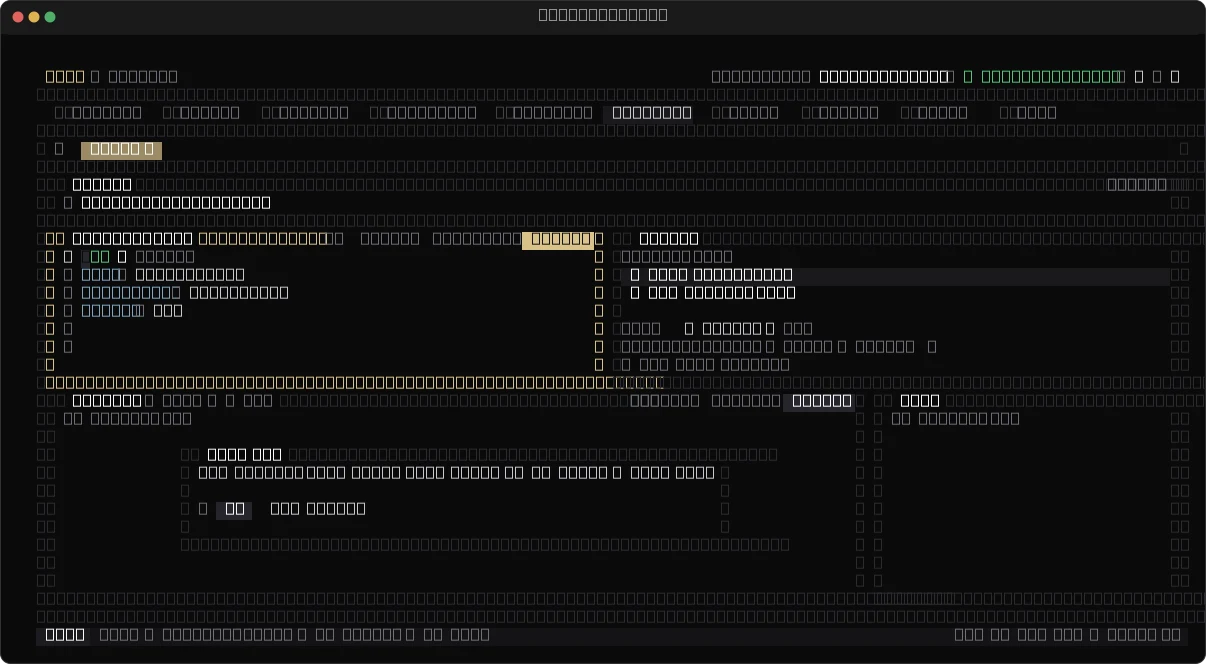Click the highlighted mode label in the bottom status bar
1206x664 pixels.
(65, 635)
